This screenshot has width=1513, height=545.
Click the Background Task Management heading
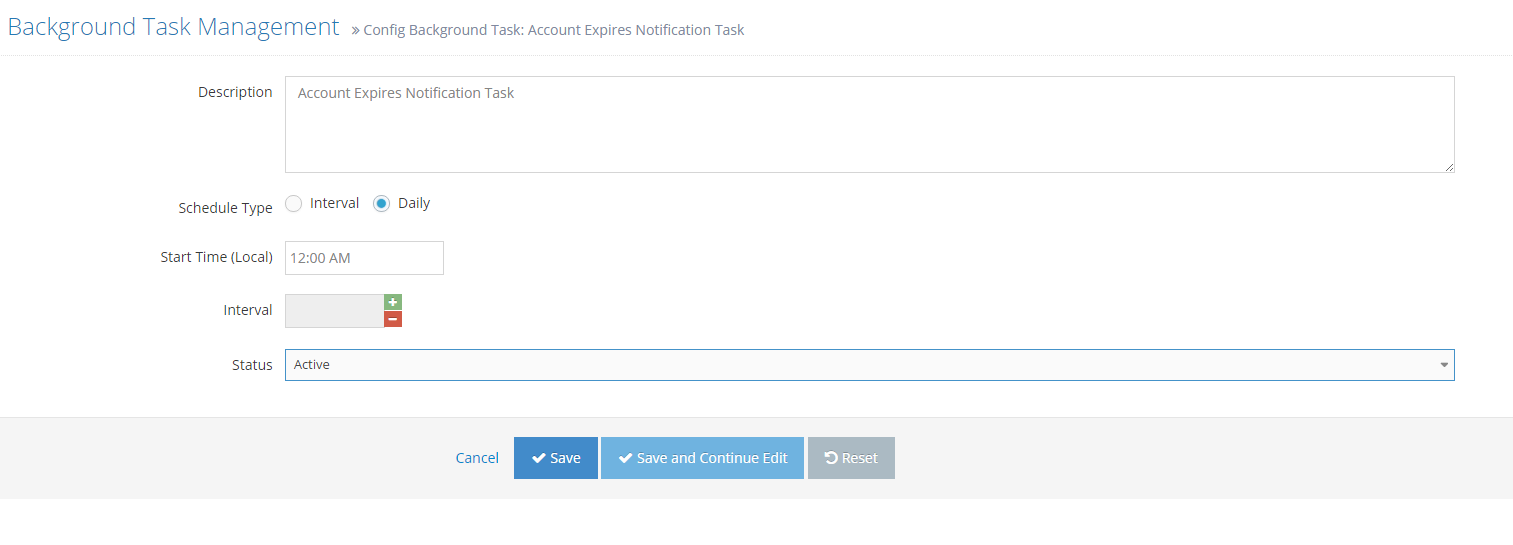pos(173,27)
